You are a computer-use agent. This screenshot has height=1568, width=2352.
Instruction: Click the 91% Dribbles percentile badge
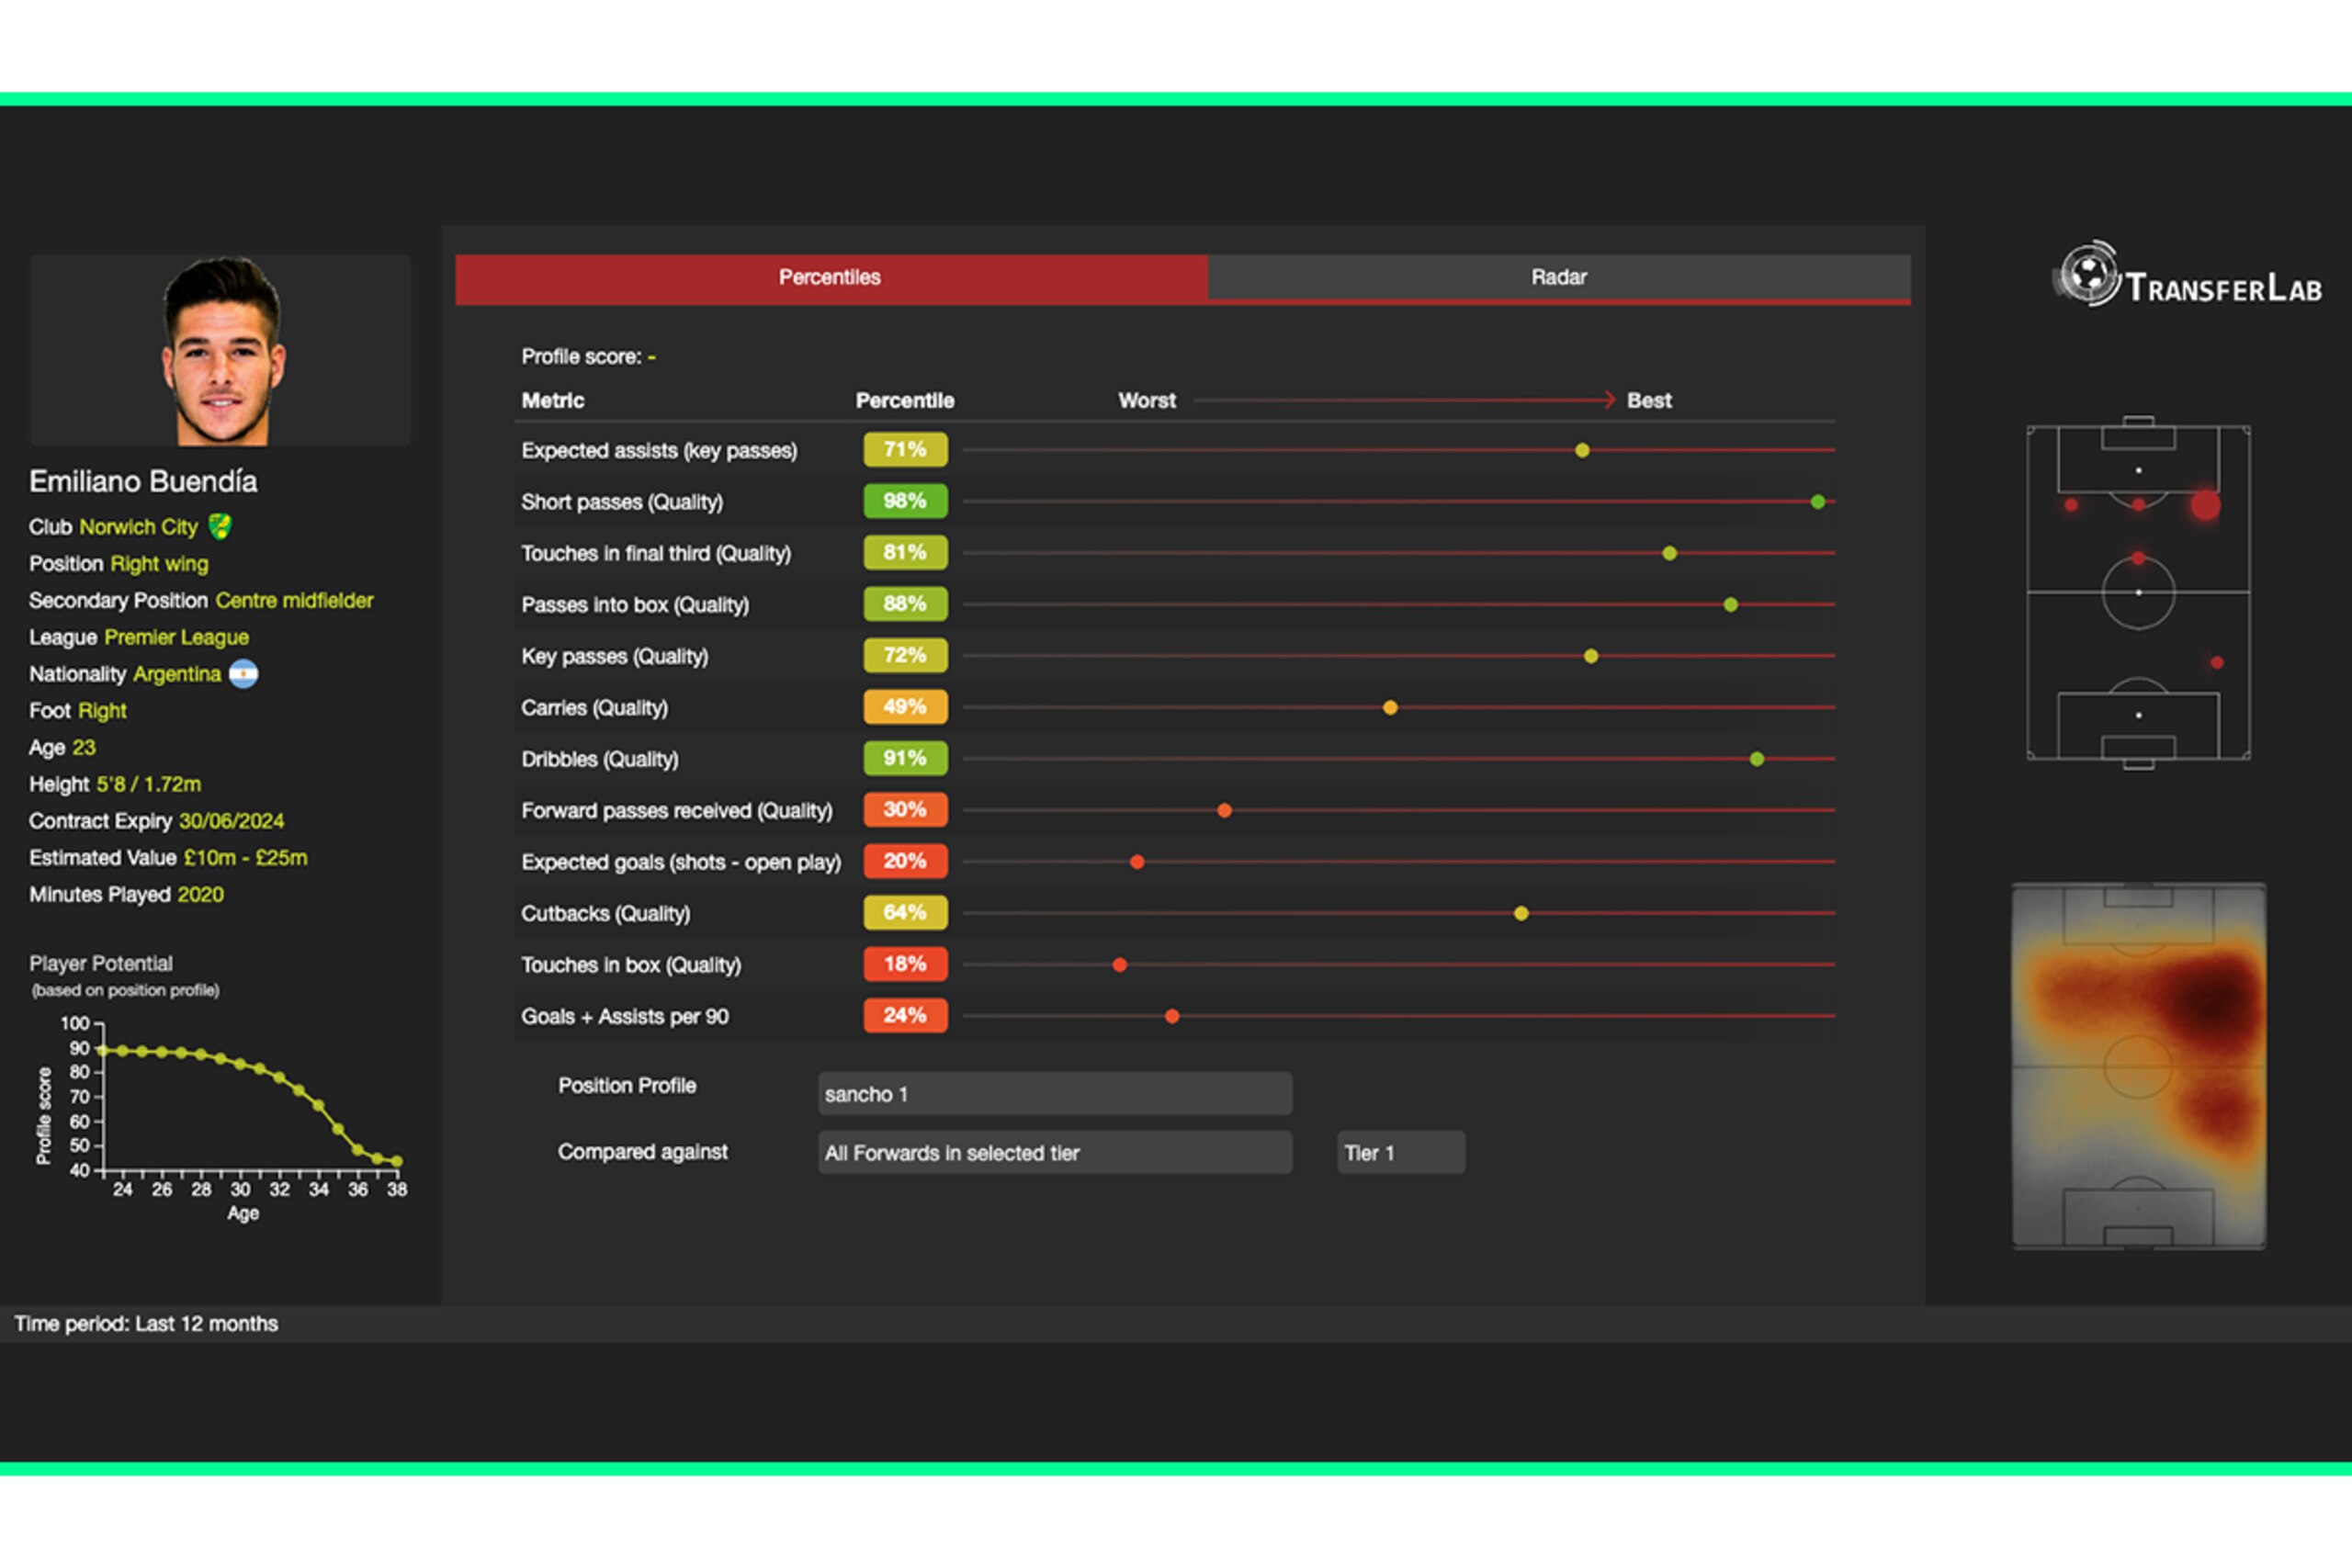905,758
